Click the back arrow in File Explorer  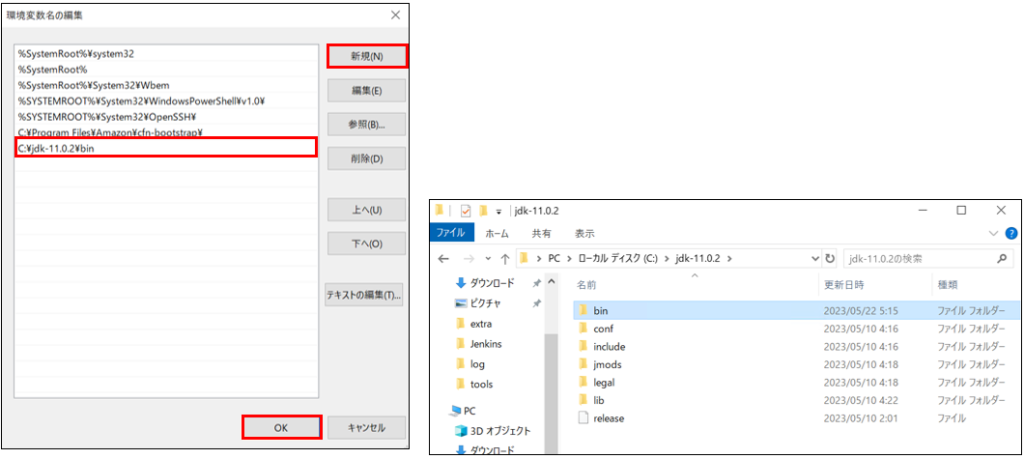click(444, 258)
